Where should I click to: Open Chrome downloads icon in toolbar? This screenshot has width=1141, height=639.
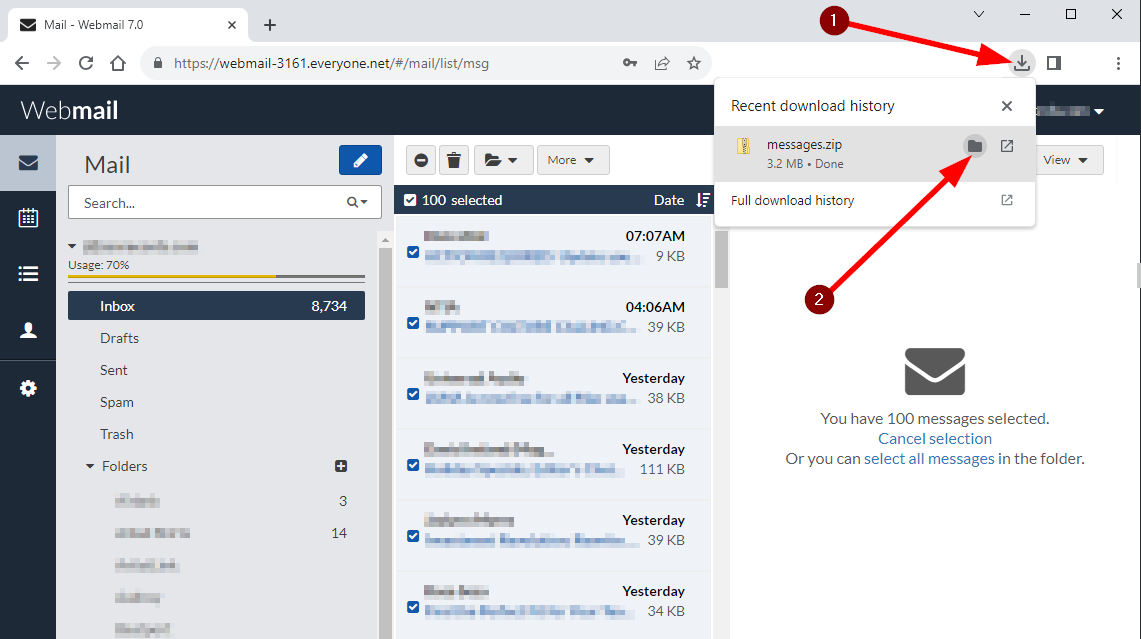coord(1021,63)
